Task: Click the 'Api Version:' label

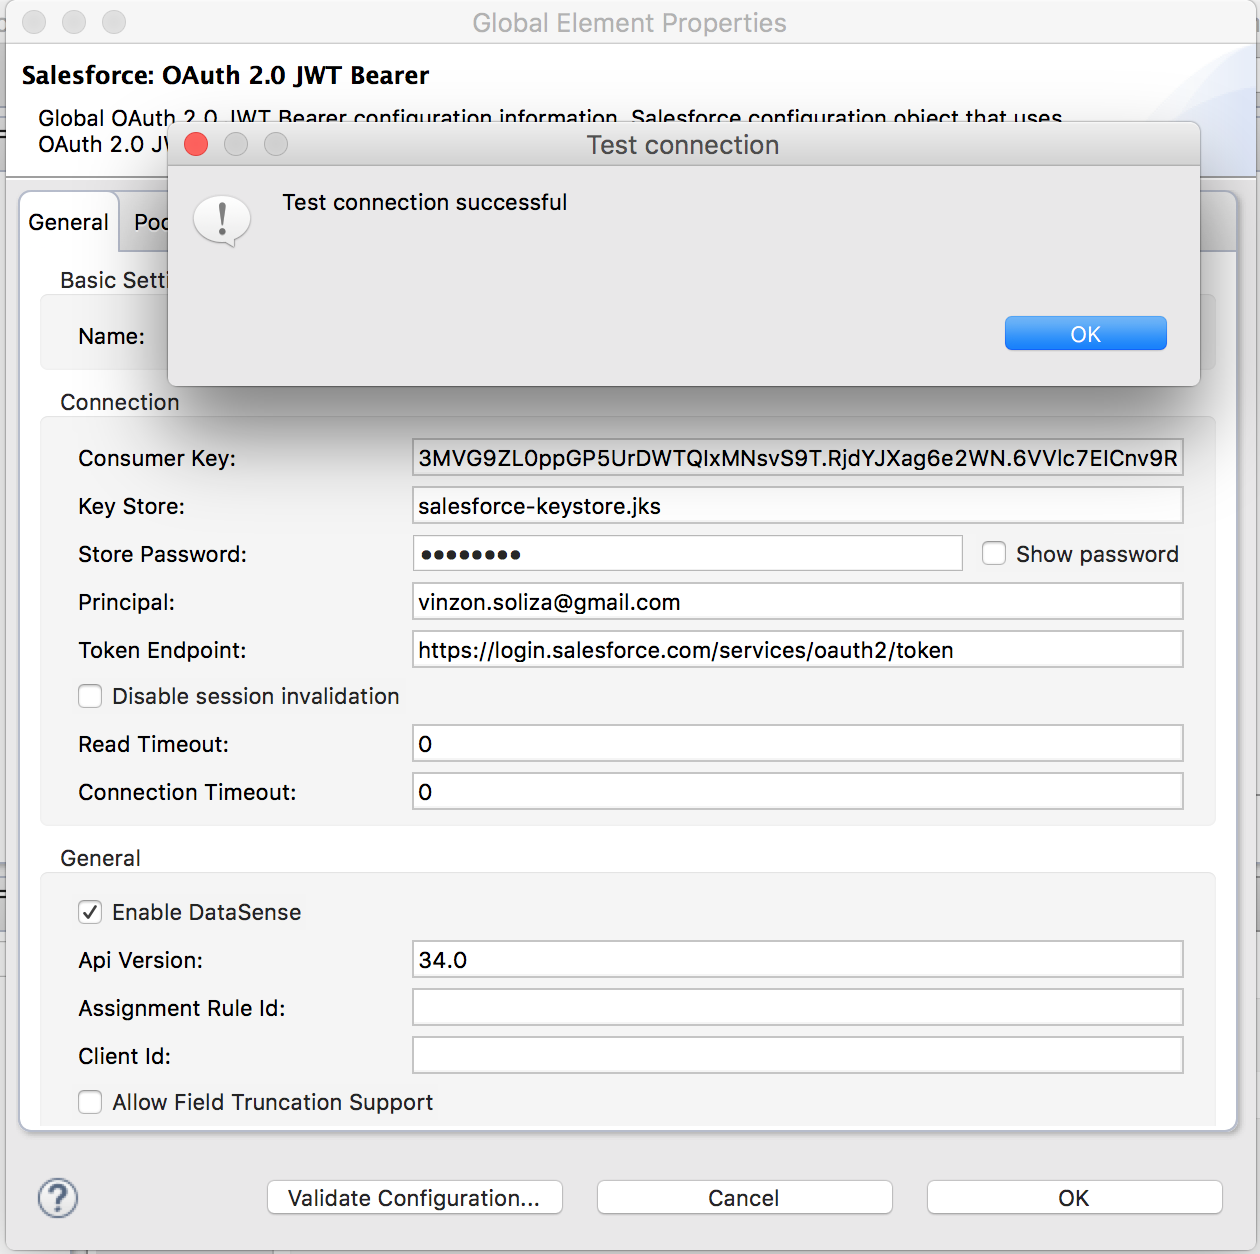Action: tap(140, 960)
